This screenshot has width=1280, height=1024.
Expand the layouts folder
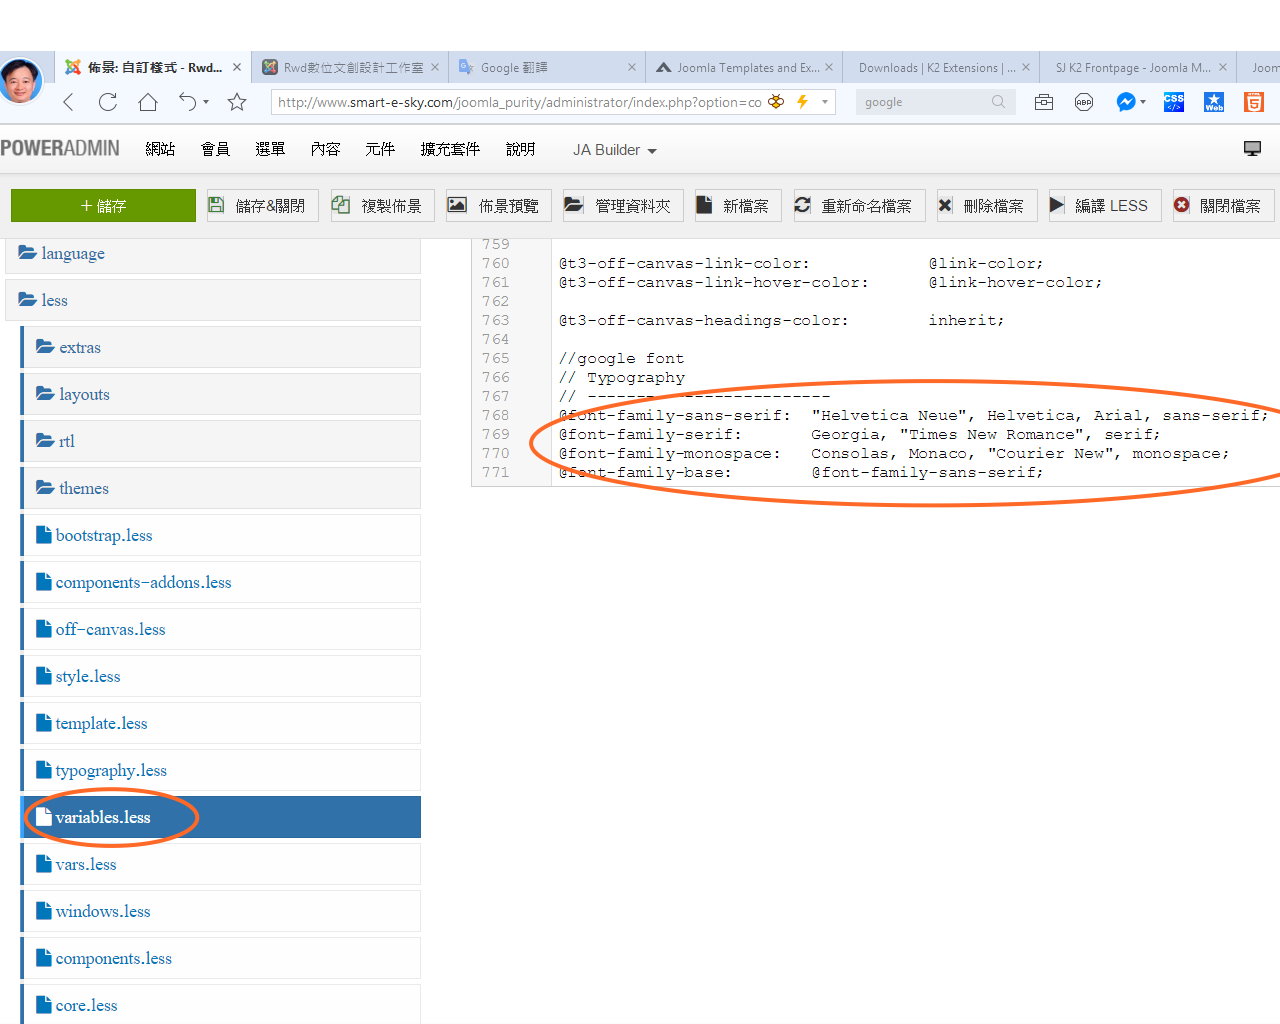click(84, 394)
